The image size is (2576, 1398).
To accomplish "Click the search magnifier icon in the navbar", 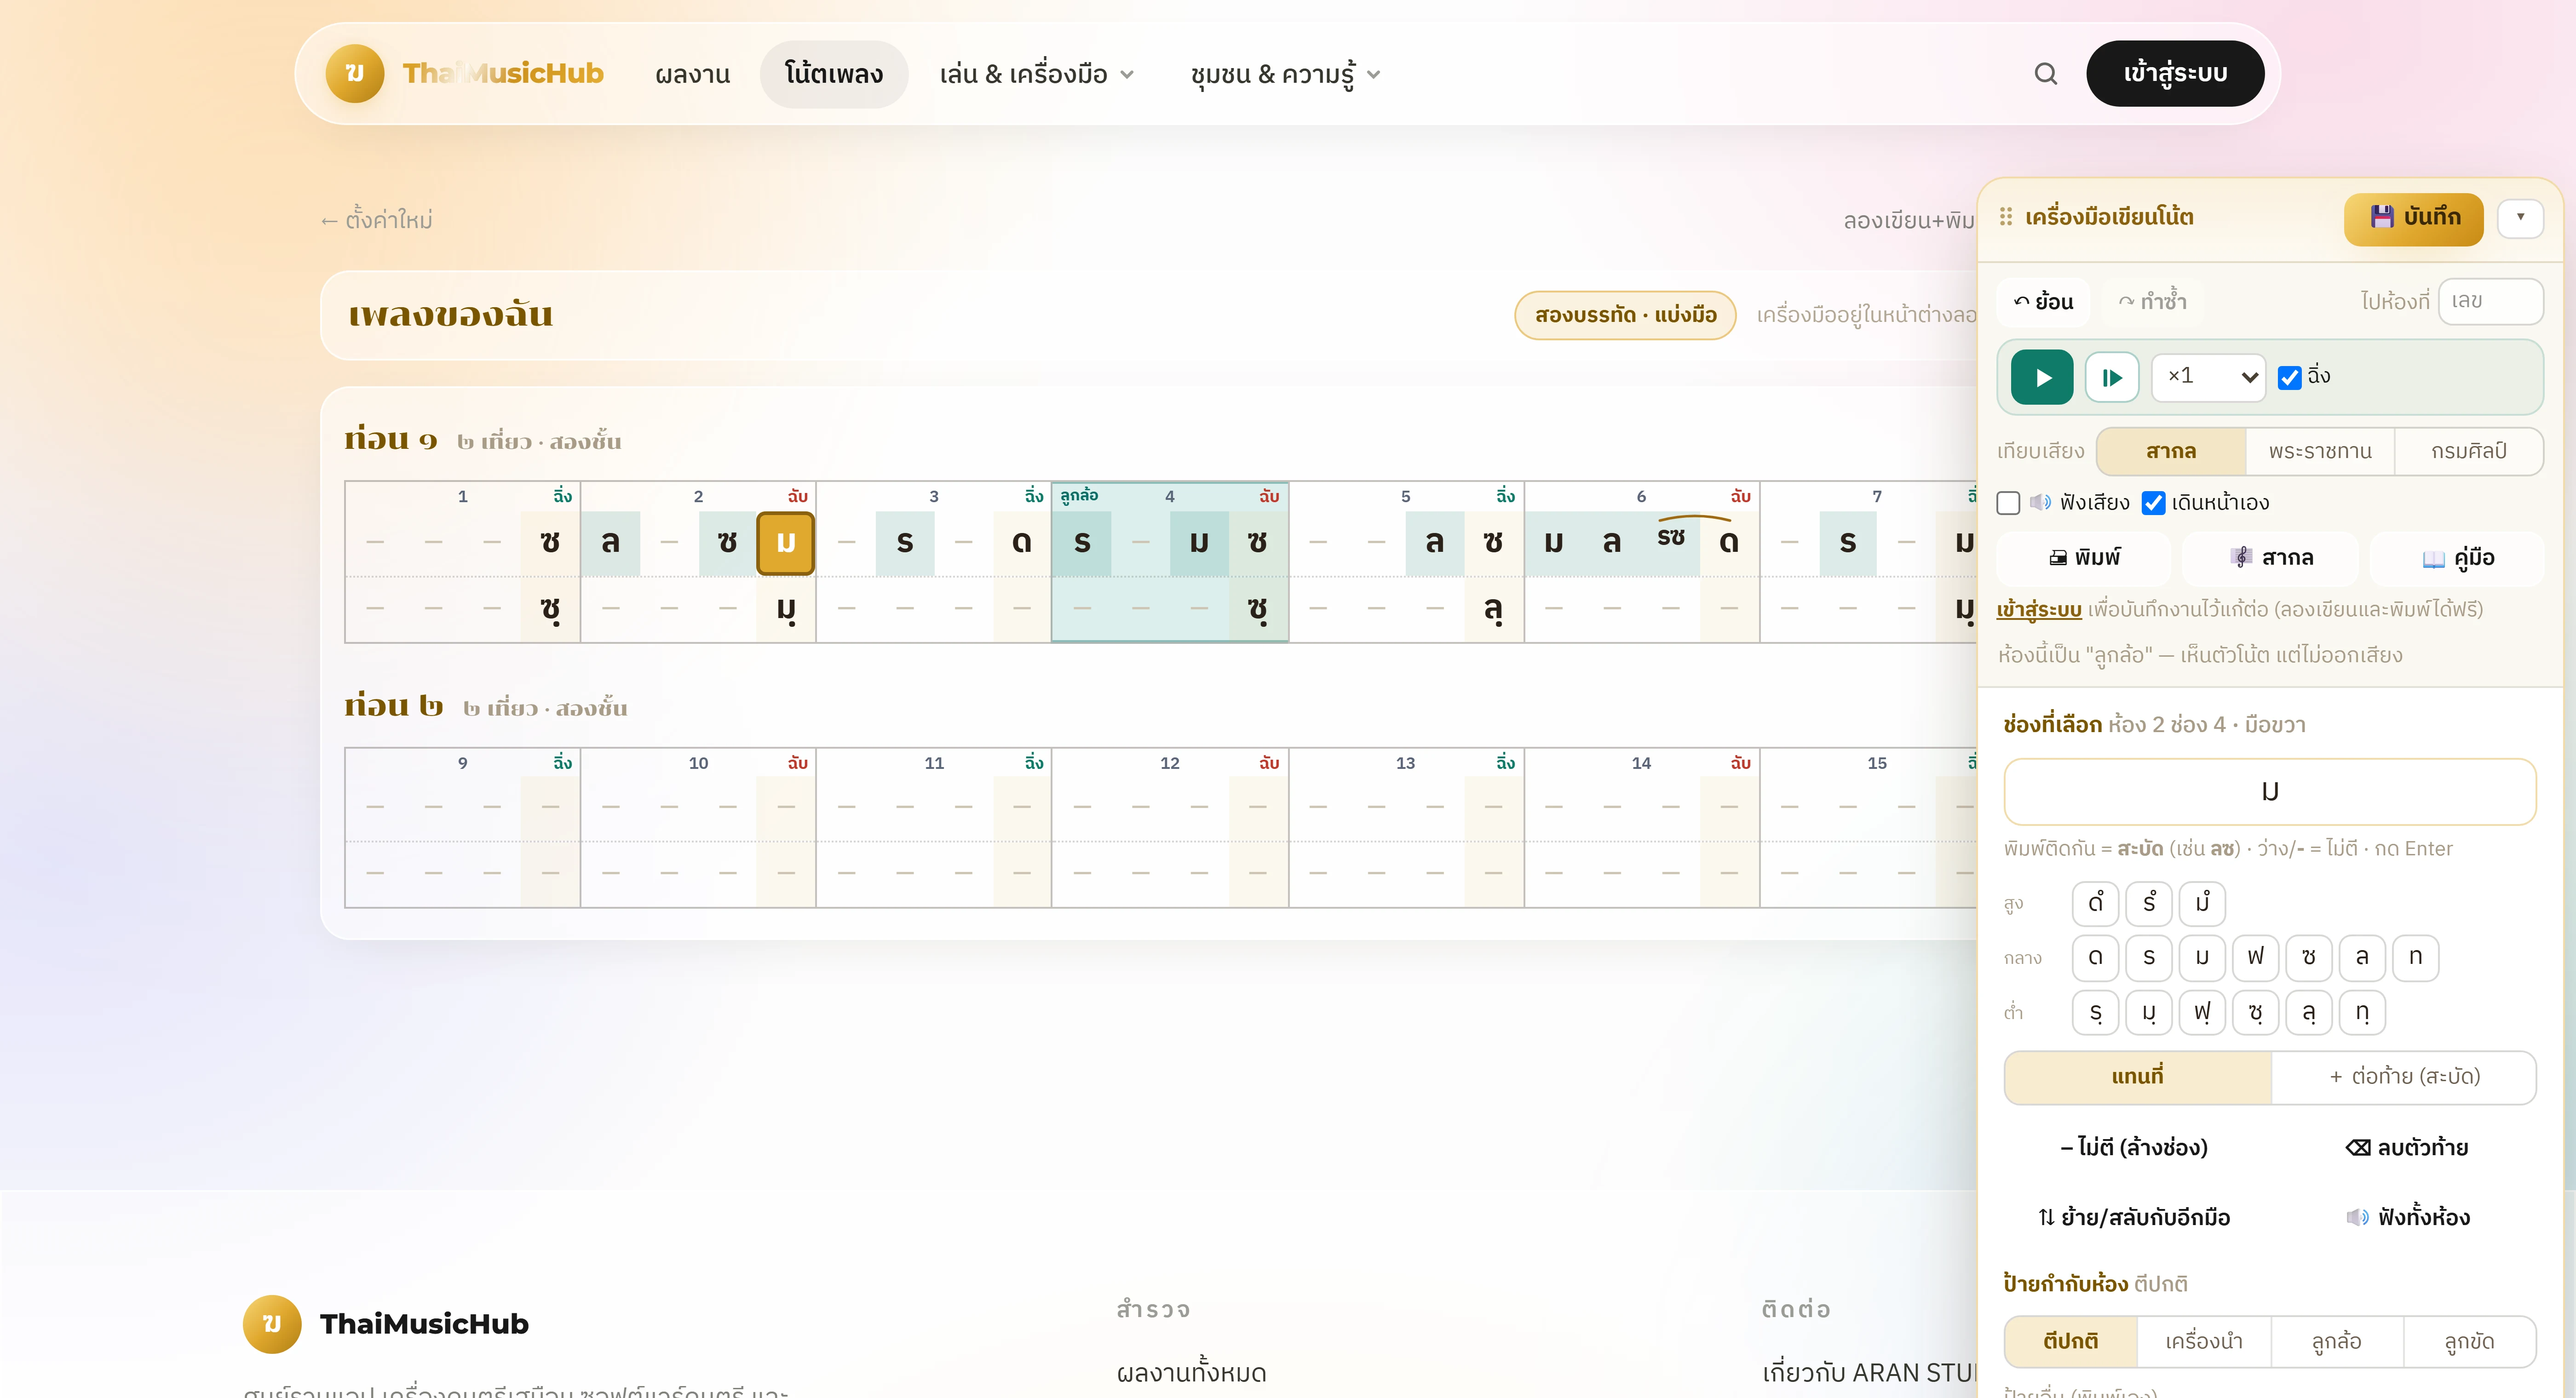I will tap(2045, 73).
